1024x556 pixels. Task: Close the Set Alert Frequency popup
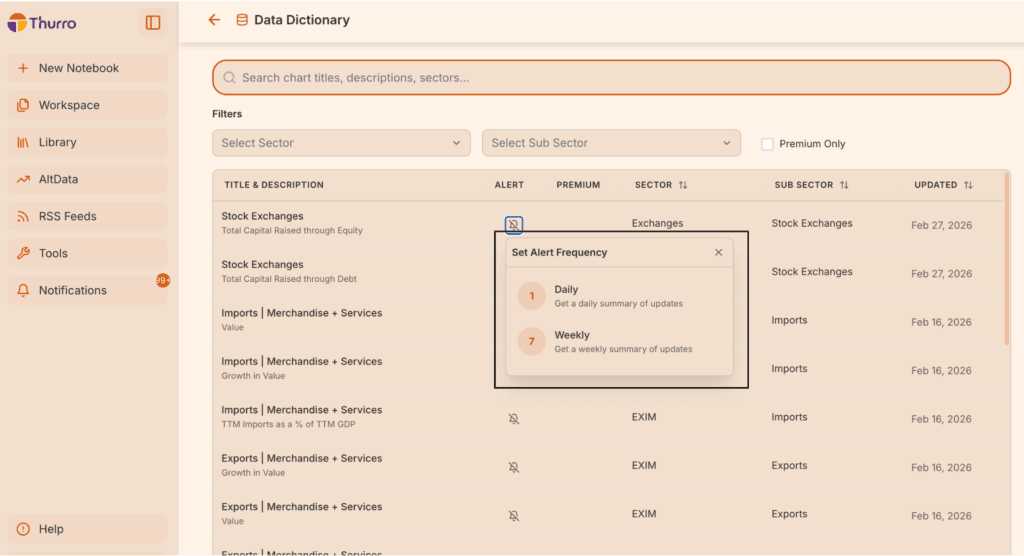[718, 252]
